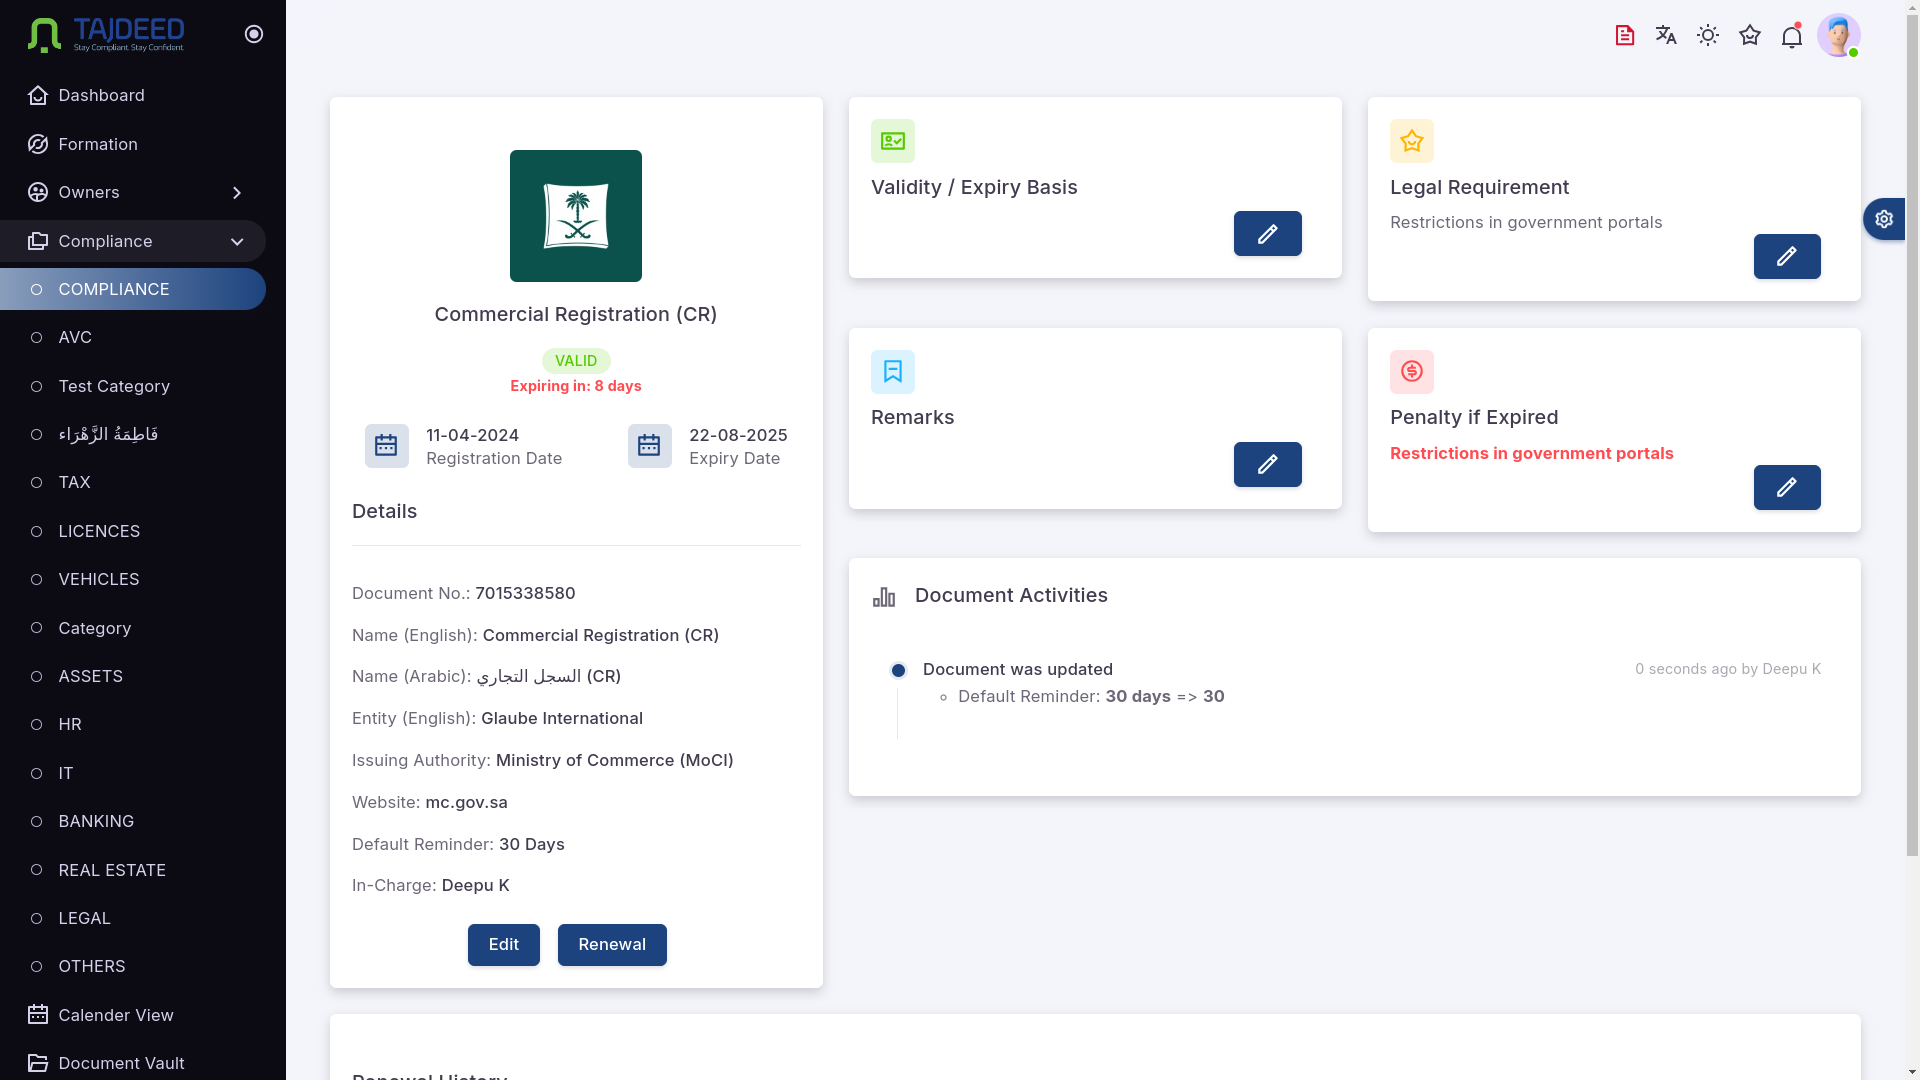This screenshot has height=1080, width=1920.
Task: Edit Legal Requirement with pencil icon
Action: click(x=1787, y=256)
